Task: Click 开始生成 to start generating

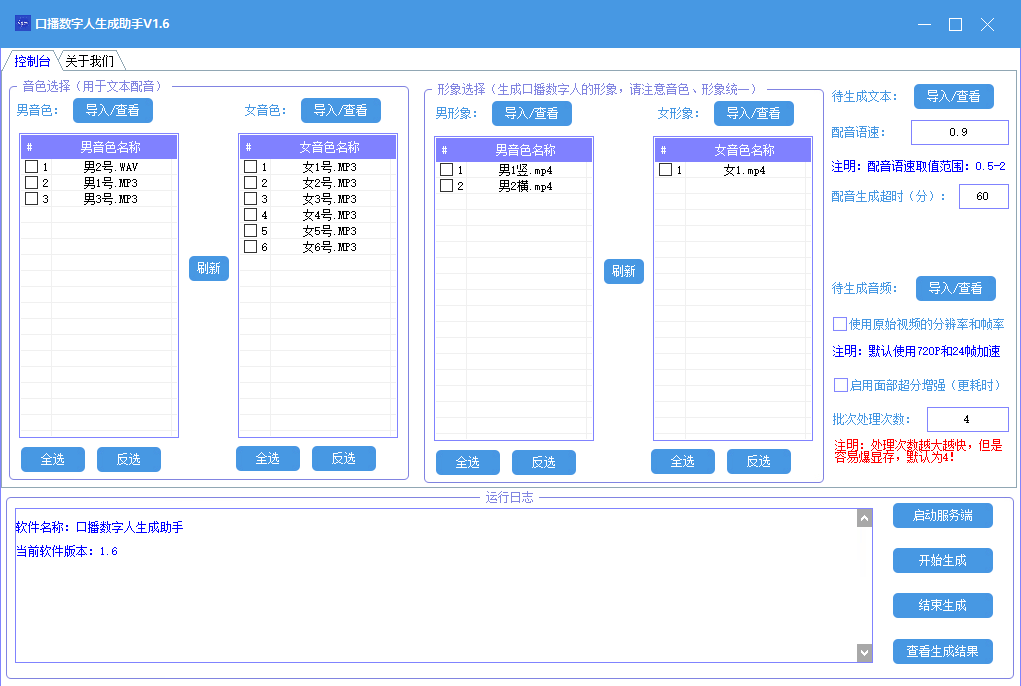Action: [942, 560]
